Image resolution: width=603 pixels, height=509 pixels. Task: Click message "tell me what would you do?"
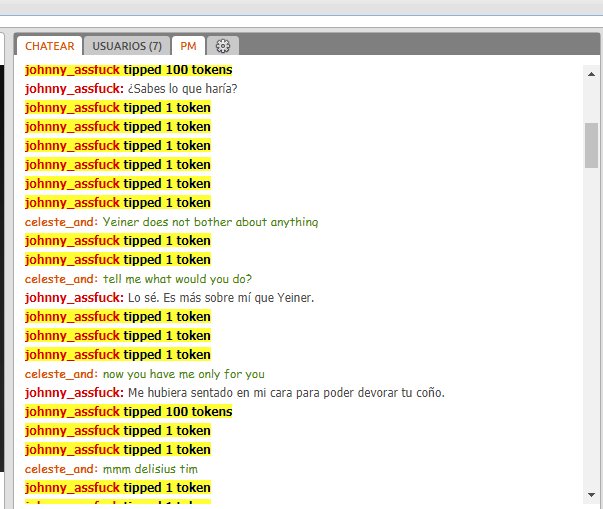tap(177, 279)
